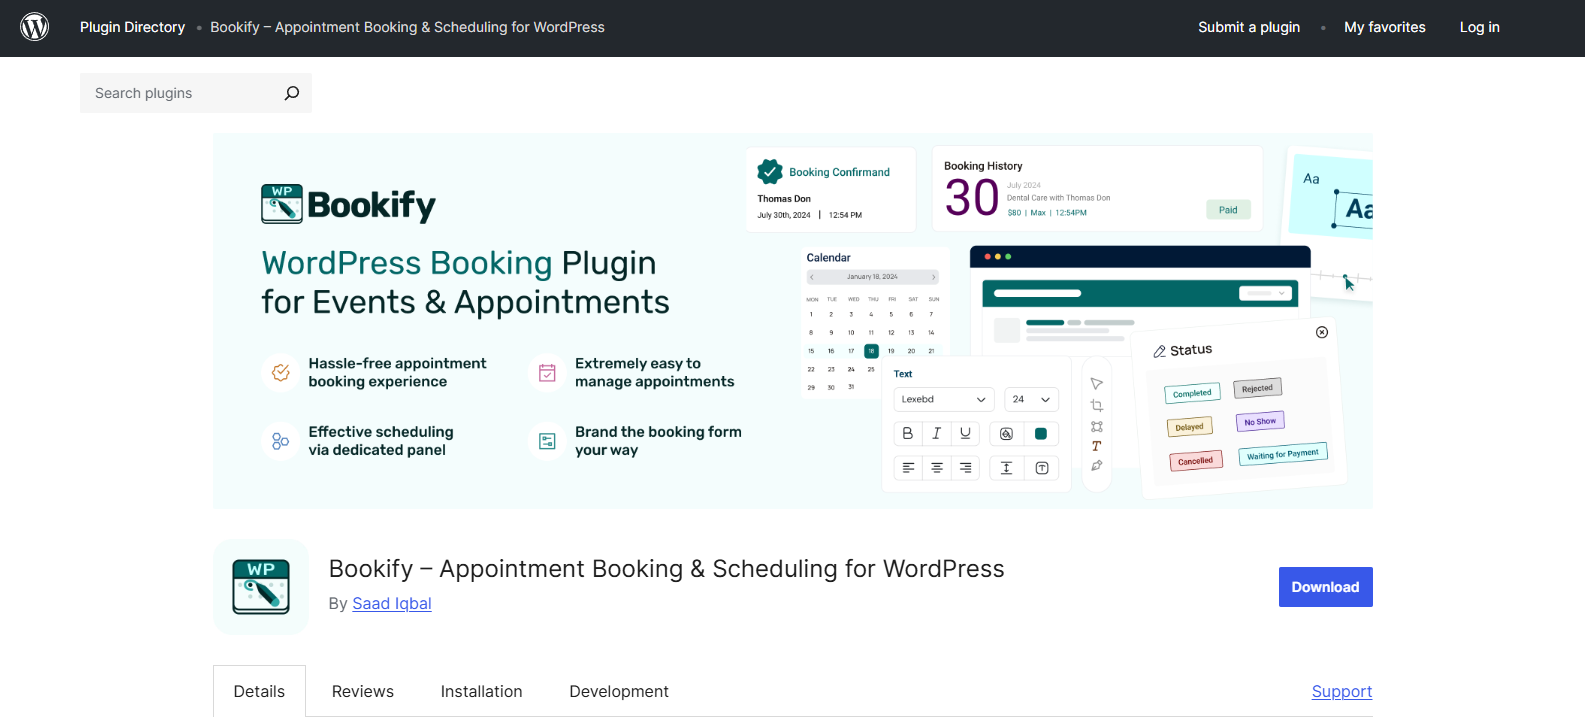Open the font size 24 dropdown
The width and height of the screenshot is (1585, 725).
coord(1031,399)
